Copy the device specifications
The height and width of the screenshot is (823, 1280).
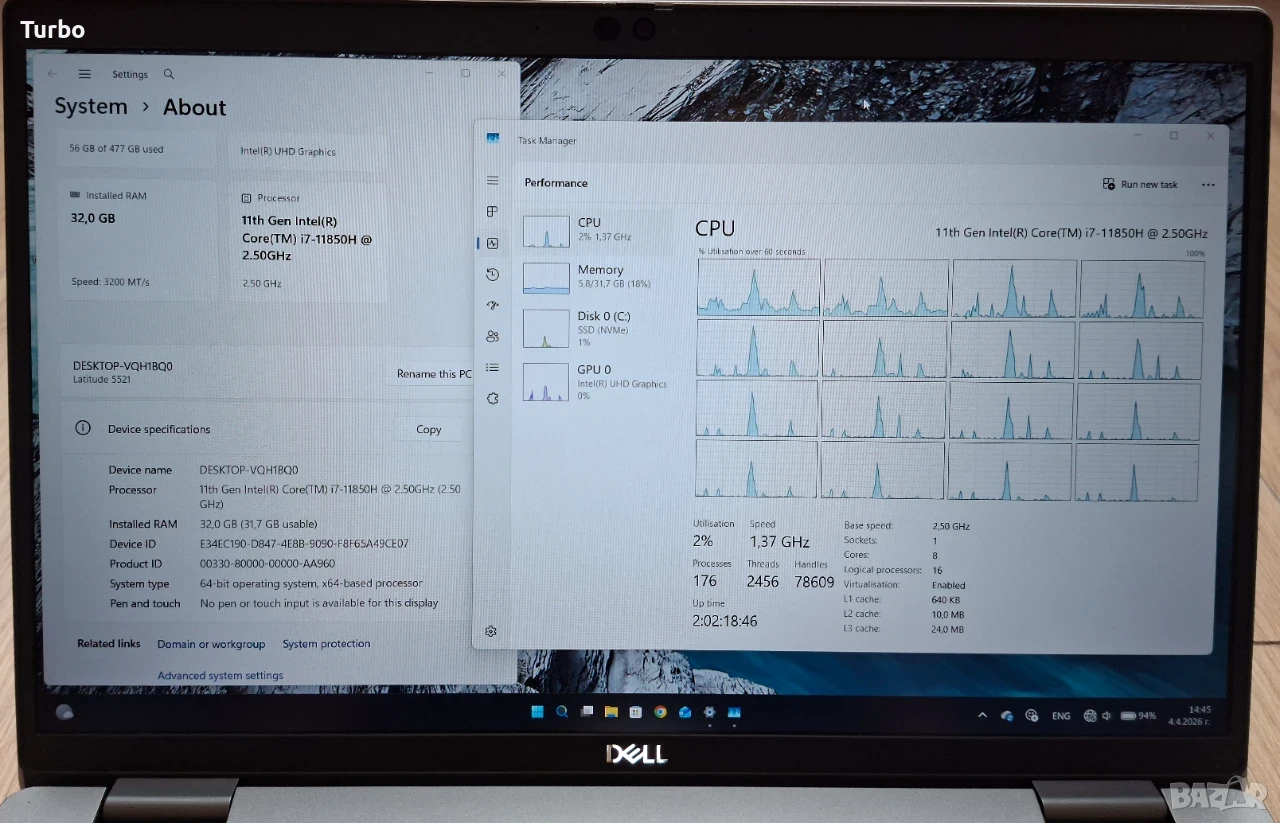tap(428, 429)
